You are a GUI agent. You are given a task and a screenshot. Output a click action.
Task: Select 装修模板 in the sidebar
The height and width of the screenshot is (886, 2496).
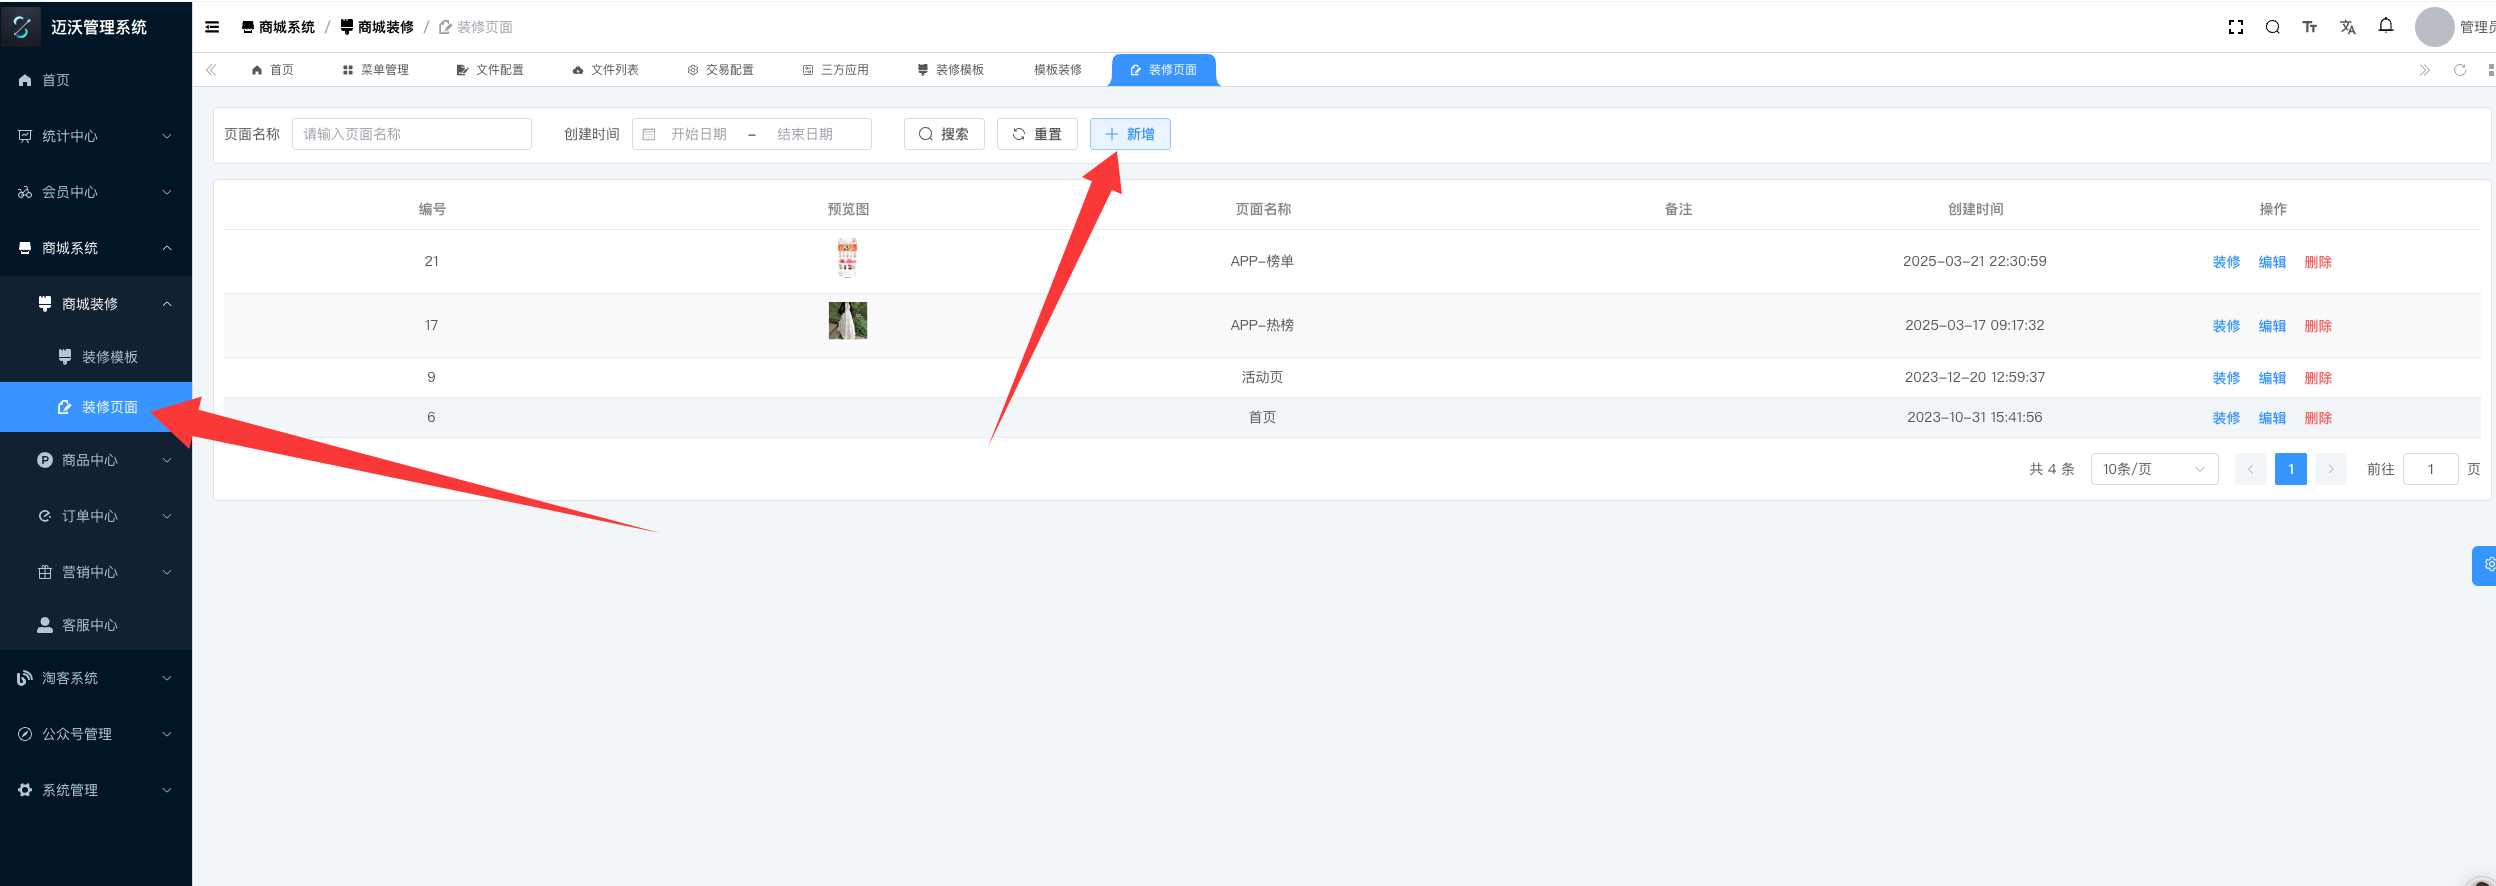pos(108,357)
